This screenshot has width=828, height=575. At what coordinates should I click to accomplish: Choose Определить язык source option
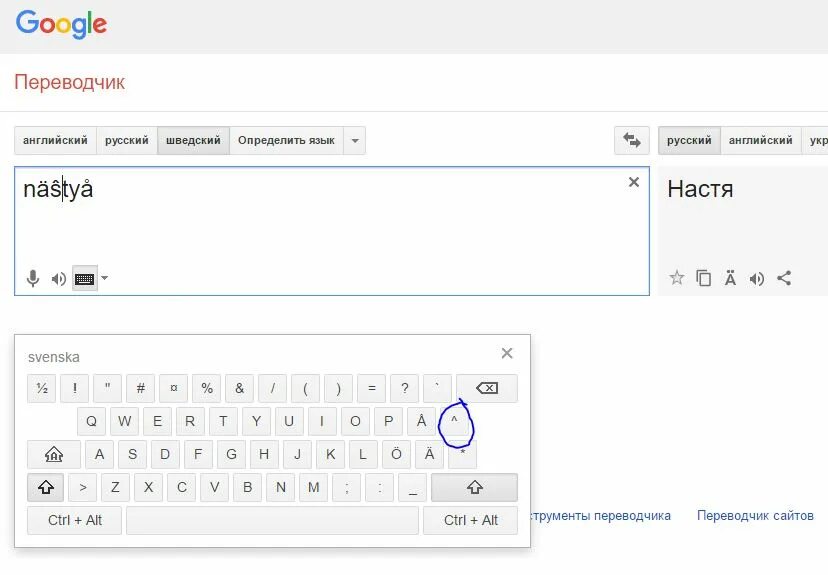[286, 140]
